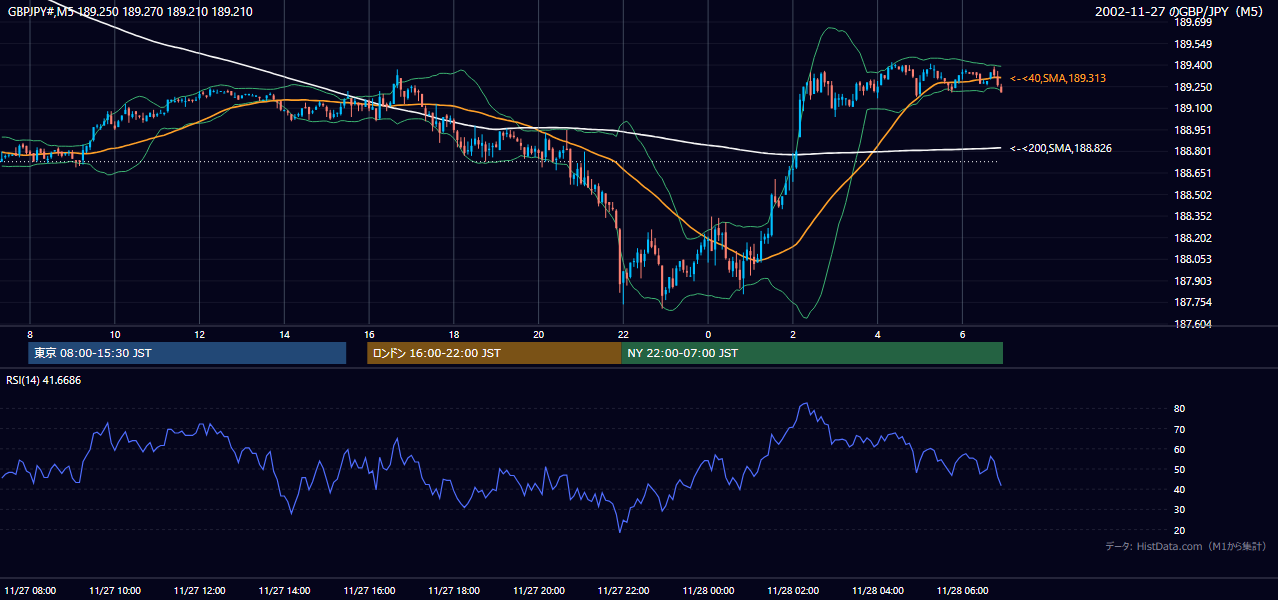Click hour tick 10 under price chart
This screenshot has width=1278, height=600.
[115, 334]
